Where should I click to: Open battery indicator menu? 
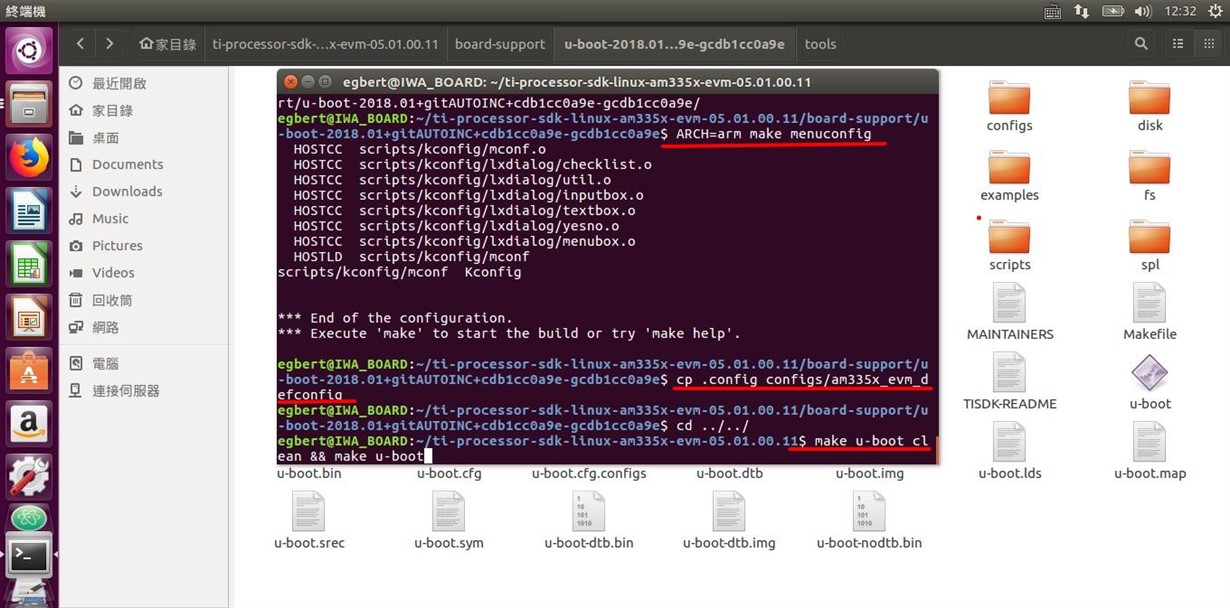(x=1113, y=11)
